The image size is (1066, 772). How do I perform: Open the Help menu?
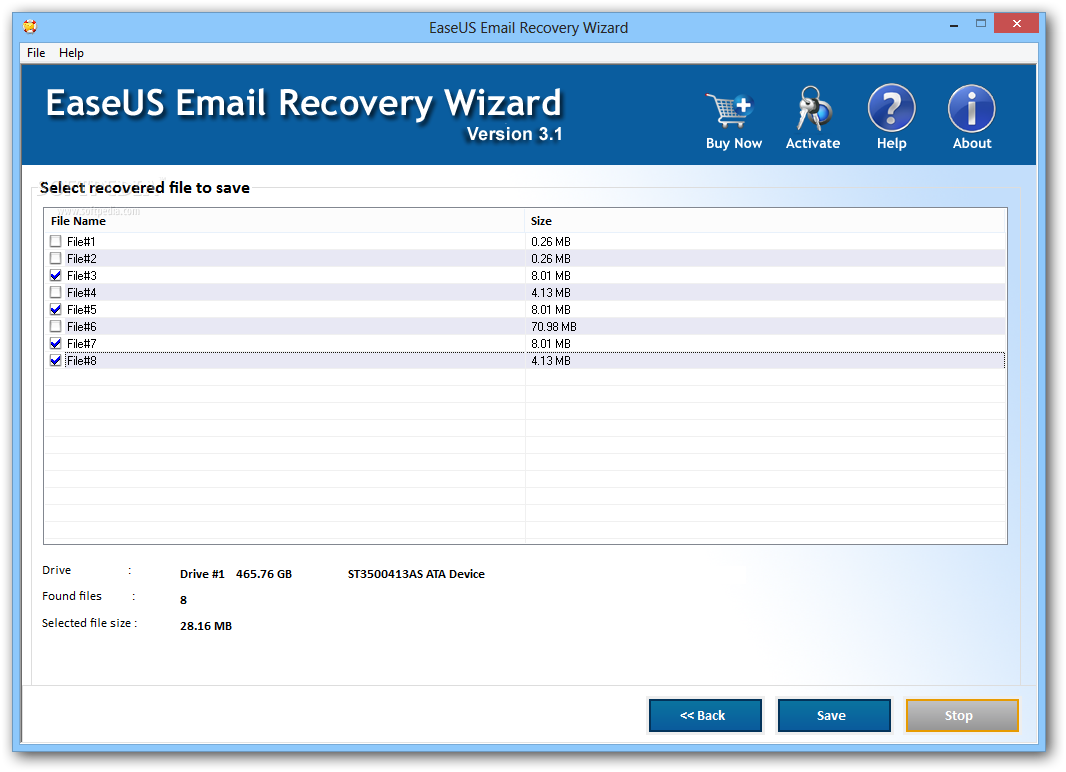71,53
